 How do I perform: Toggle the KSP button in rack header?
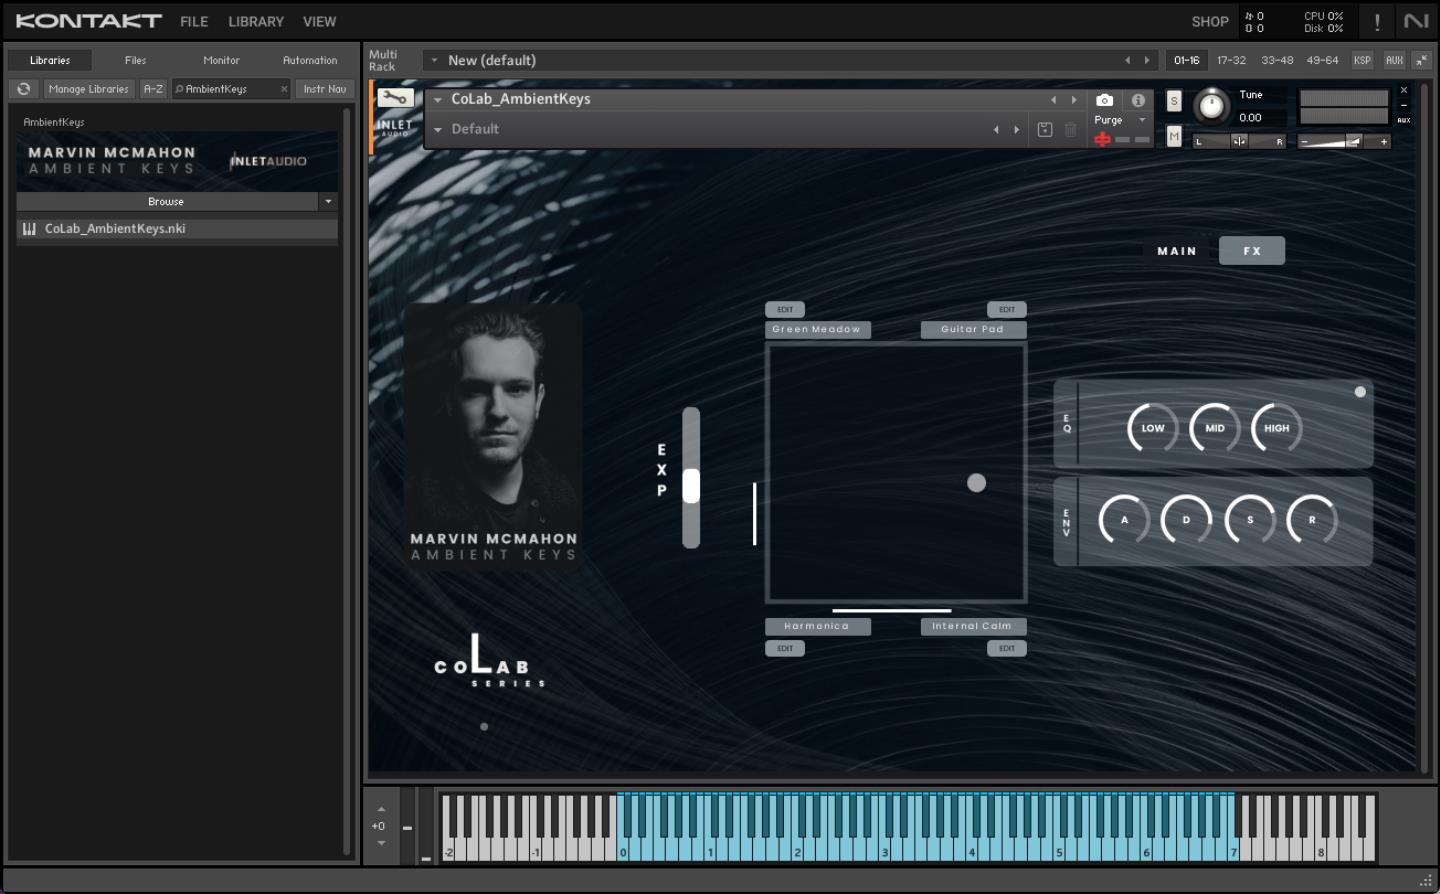(1362, 60)
